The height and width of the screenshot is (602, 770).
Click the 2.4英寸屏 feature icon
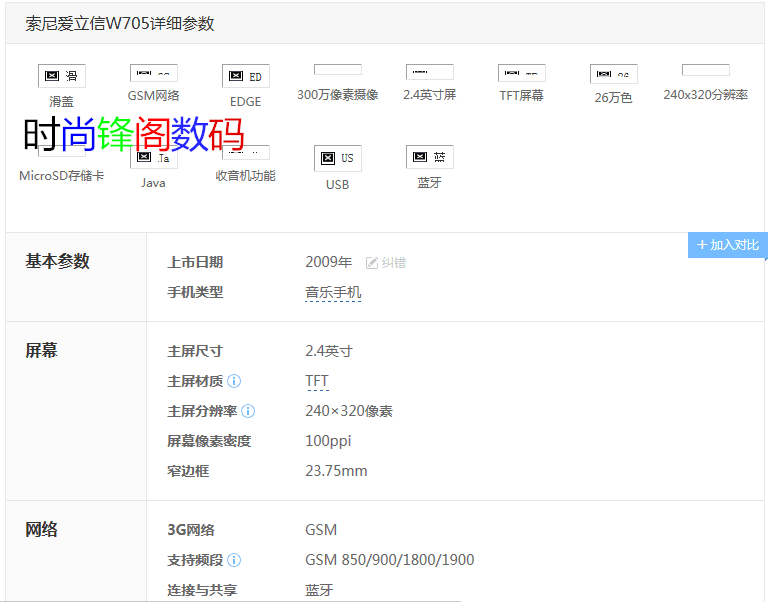(x=430, y=72)
